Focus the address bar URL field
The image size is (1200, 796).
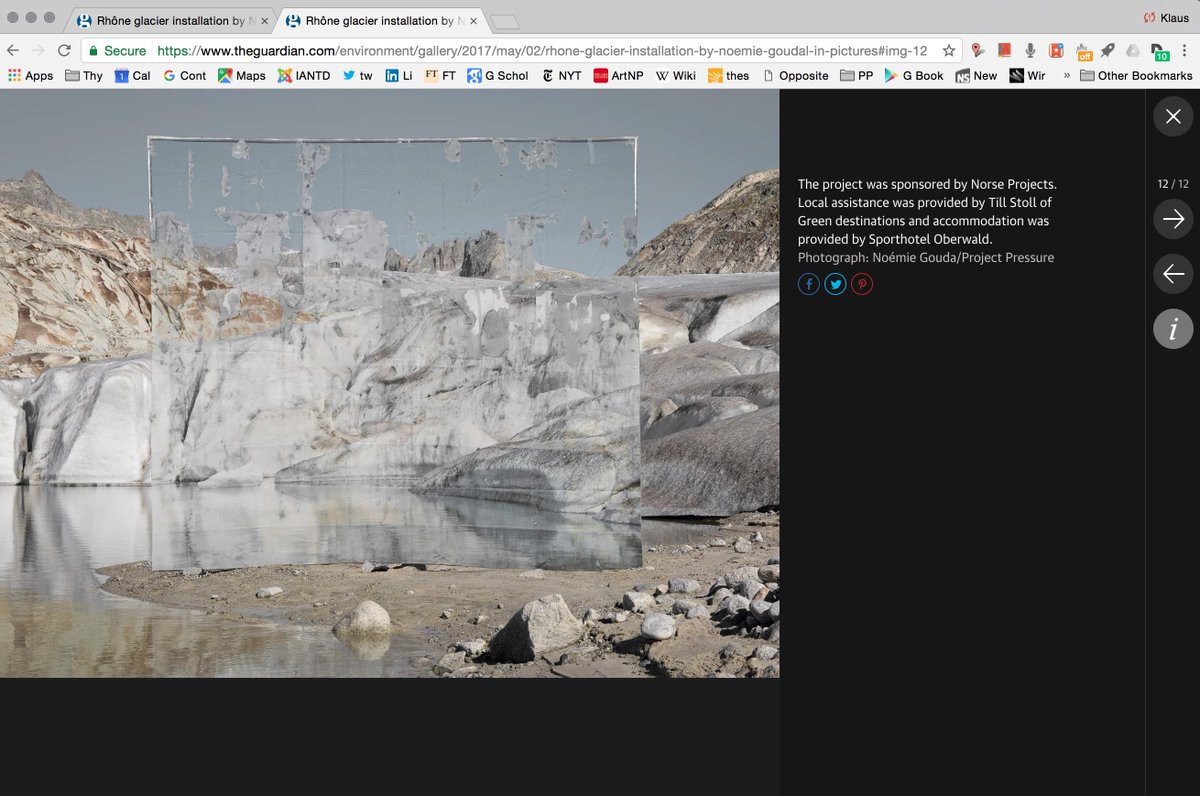pos(542,50)
